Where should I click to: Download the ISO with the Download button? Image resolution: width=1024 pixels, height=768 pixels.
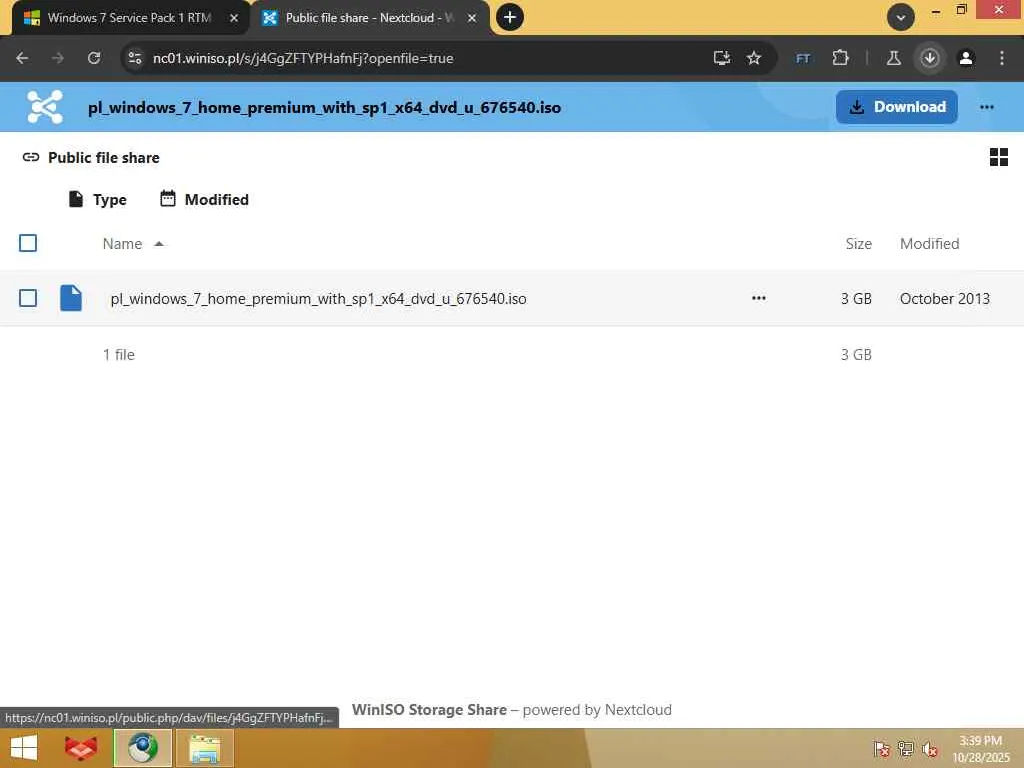(x=897, y=107)
